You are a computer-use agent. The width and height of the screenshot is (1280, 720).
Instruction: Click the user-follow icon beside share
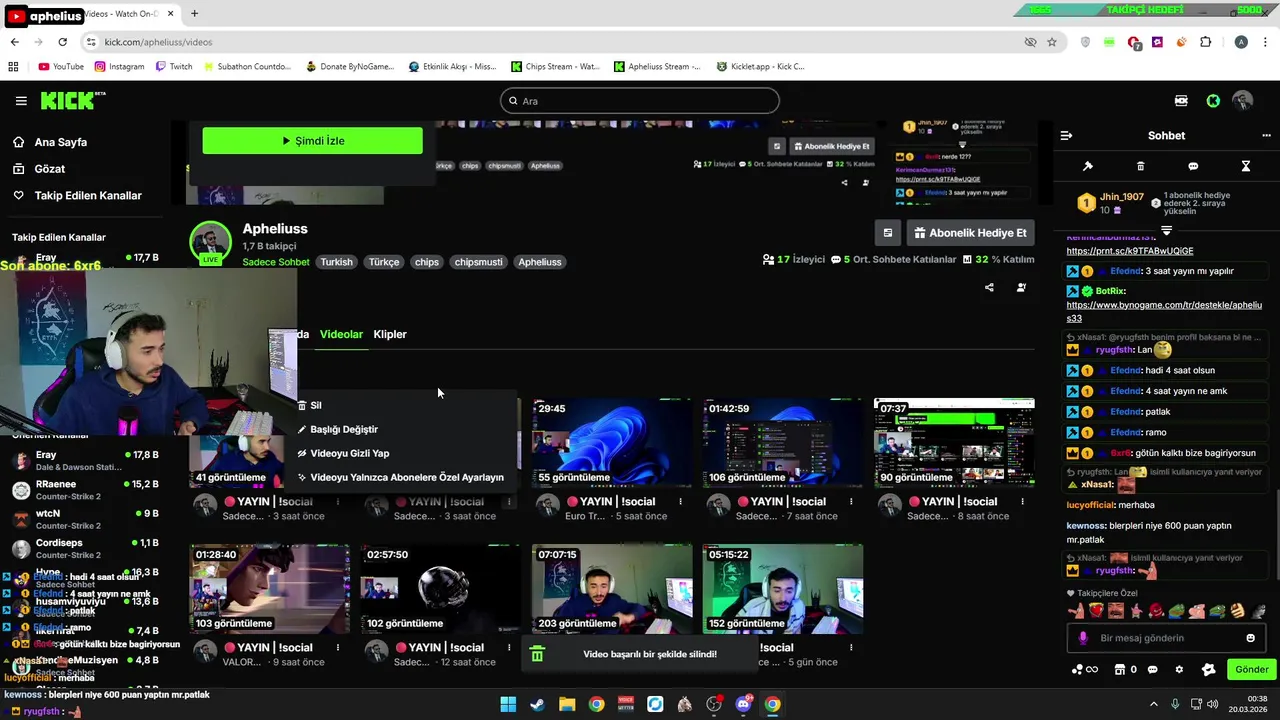tap(1021, 288)
